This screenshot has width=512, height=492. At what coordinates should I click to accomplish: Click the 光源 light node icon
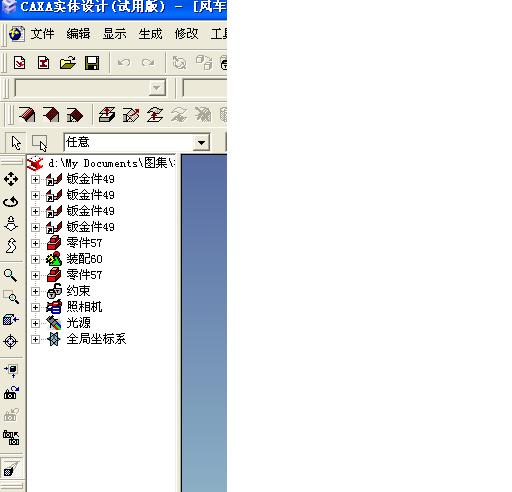[54, 323]
